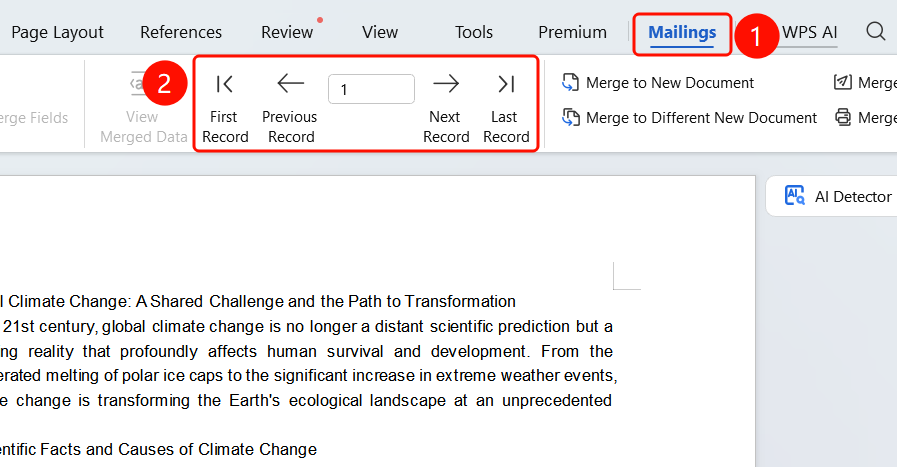
Task: Advance to the Next Record
Action: (x=446, y=109)
